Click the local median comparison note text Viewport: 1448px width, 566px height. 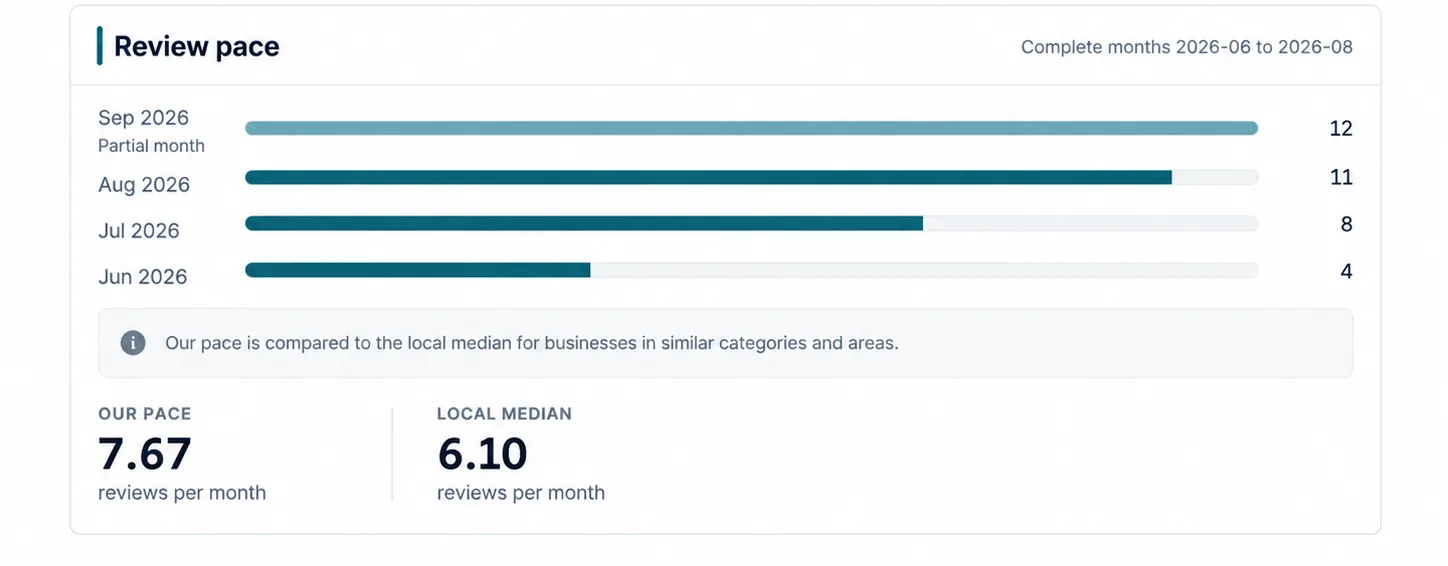pyautogui.click(x=532, y=343)
